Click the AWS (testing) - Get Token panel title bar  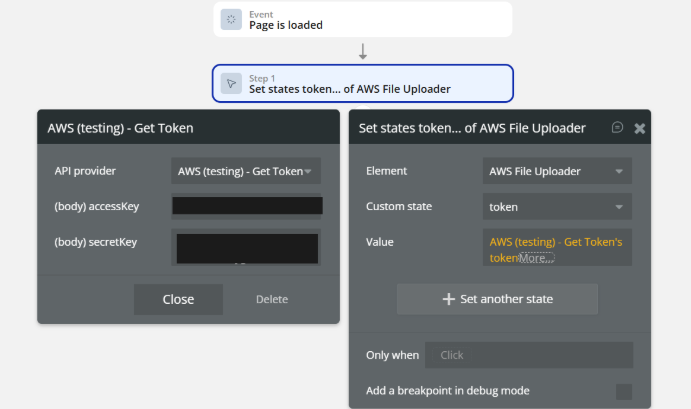[x=188, y=128]
